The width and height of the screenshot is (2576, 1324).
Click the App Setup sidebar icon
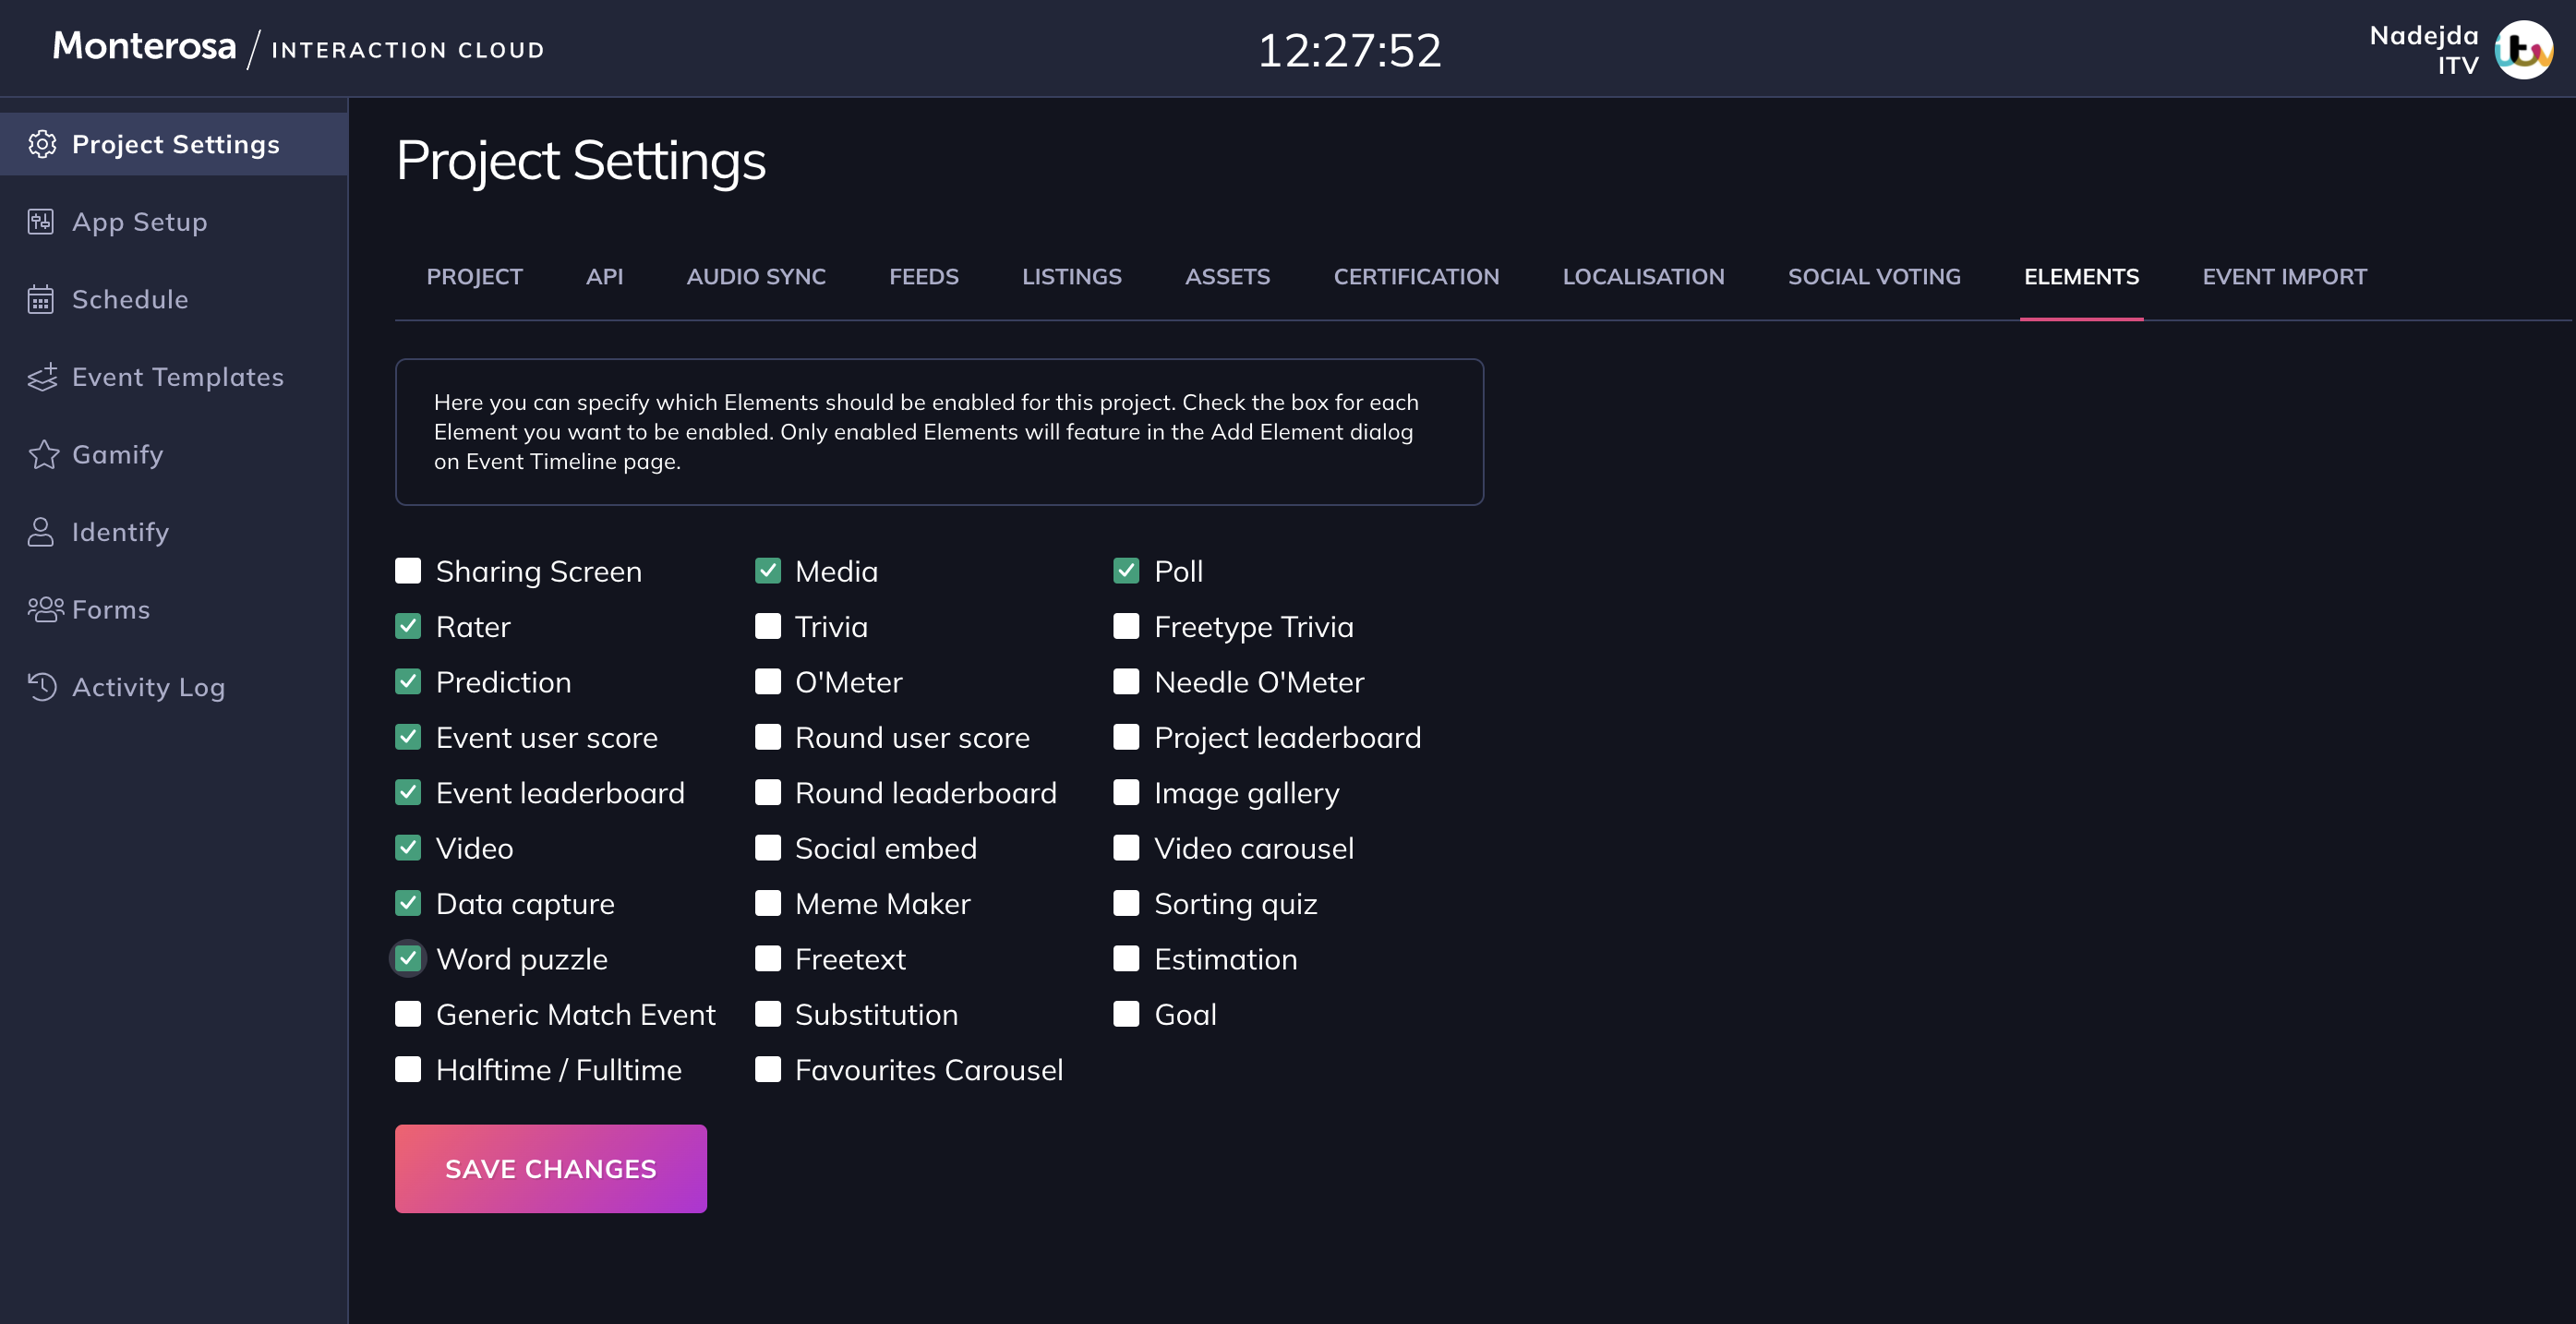[x=41, y=221]
